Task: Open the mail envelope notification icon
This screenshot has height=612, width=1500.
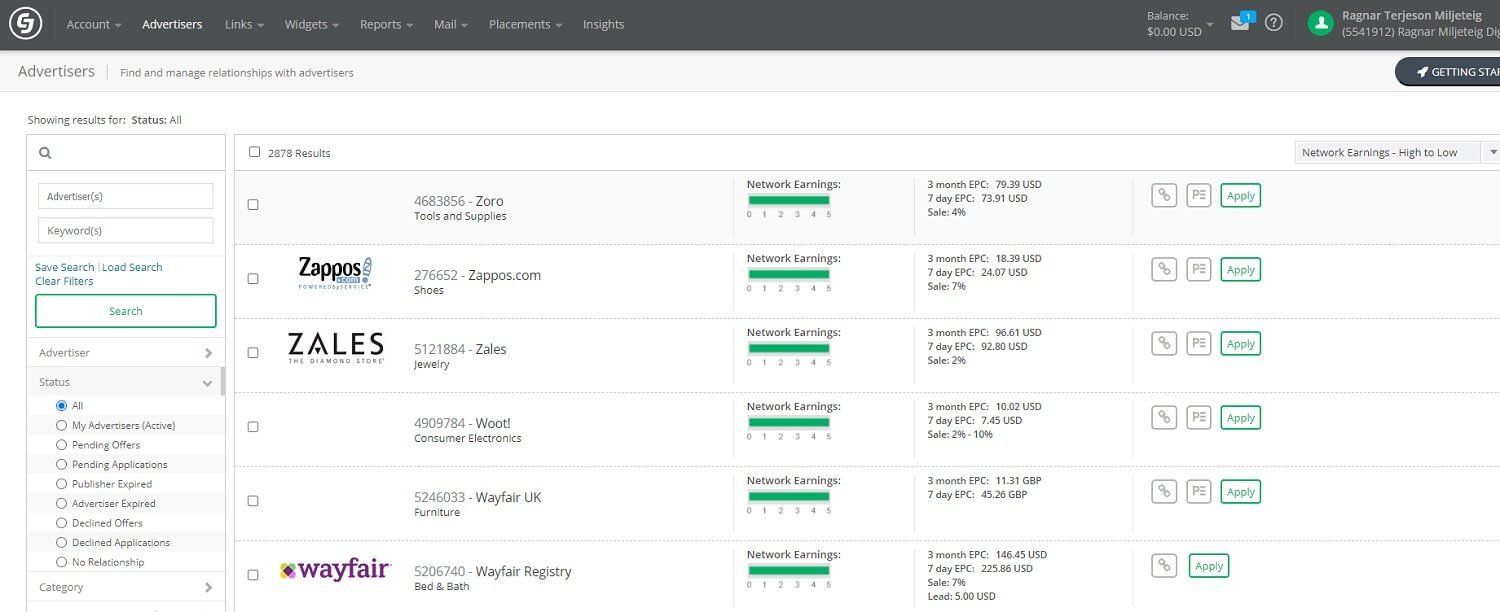Action: click(x=1240, y=23)
